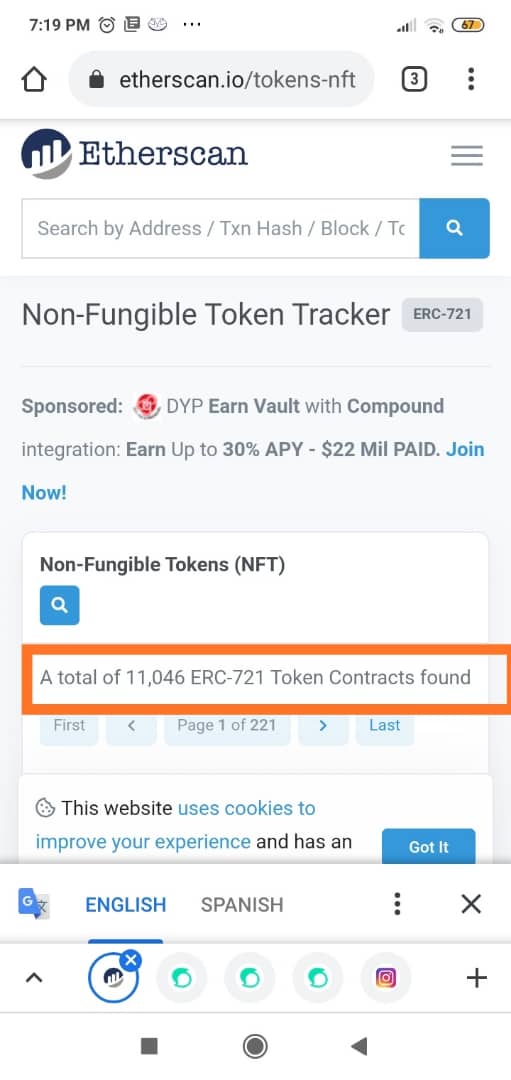Tap the browser home icon

34,80
